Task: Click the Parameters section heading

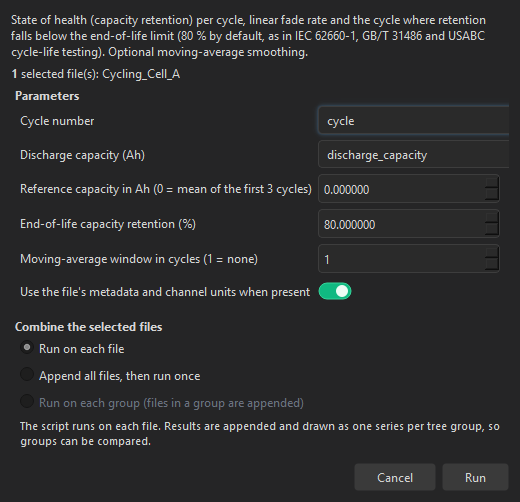Action: pyautogui.click(x=47, y=96)
